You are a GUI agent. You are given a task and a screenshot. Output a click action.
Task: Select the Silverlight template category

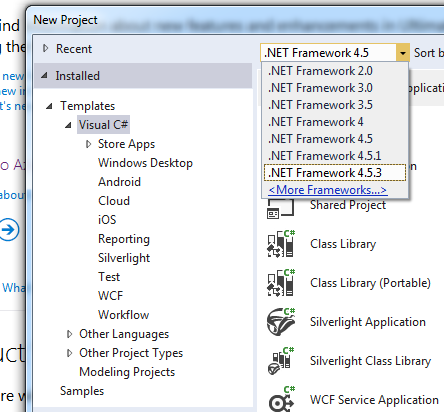pos(124,258)
